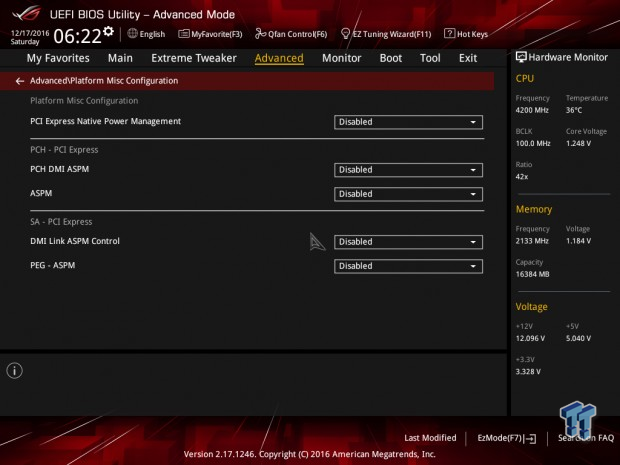The height and width of the screenshot is (465, 620).
Task: Click the CPU frequency value 4200 MHz
Action: (x=532, y=110)
